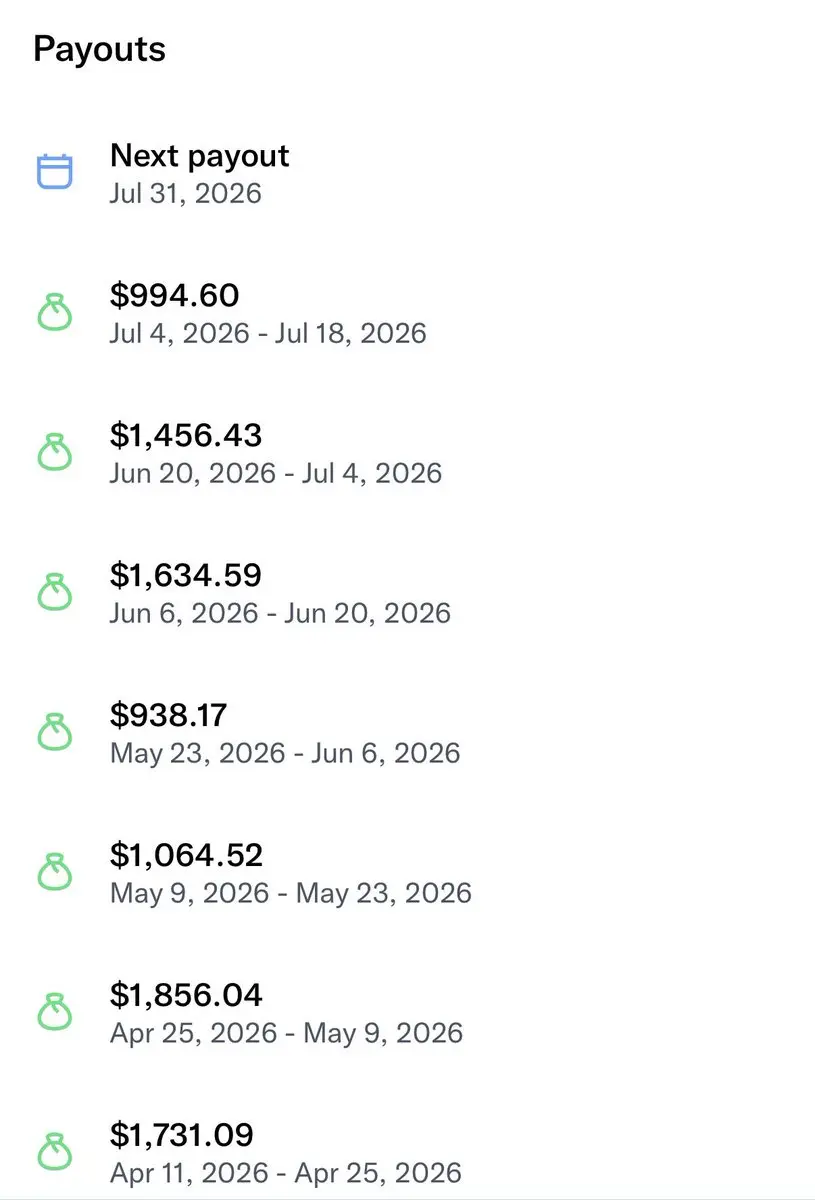The width and height of the screenshot is (815, 1200).
Task: Click money bag icon next to $1,064.52
Action: (x=55, y=872)
